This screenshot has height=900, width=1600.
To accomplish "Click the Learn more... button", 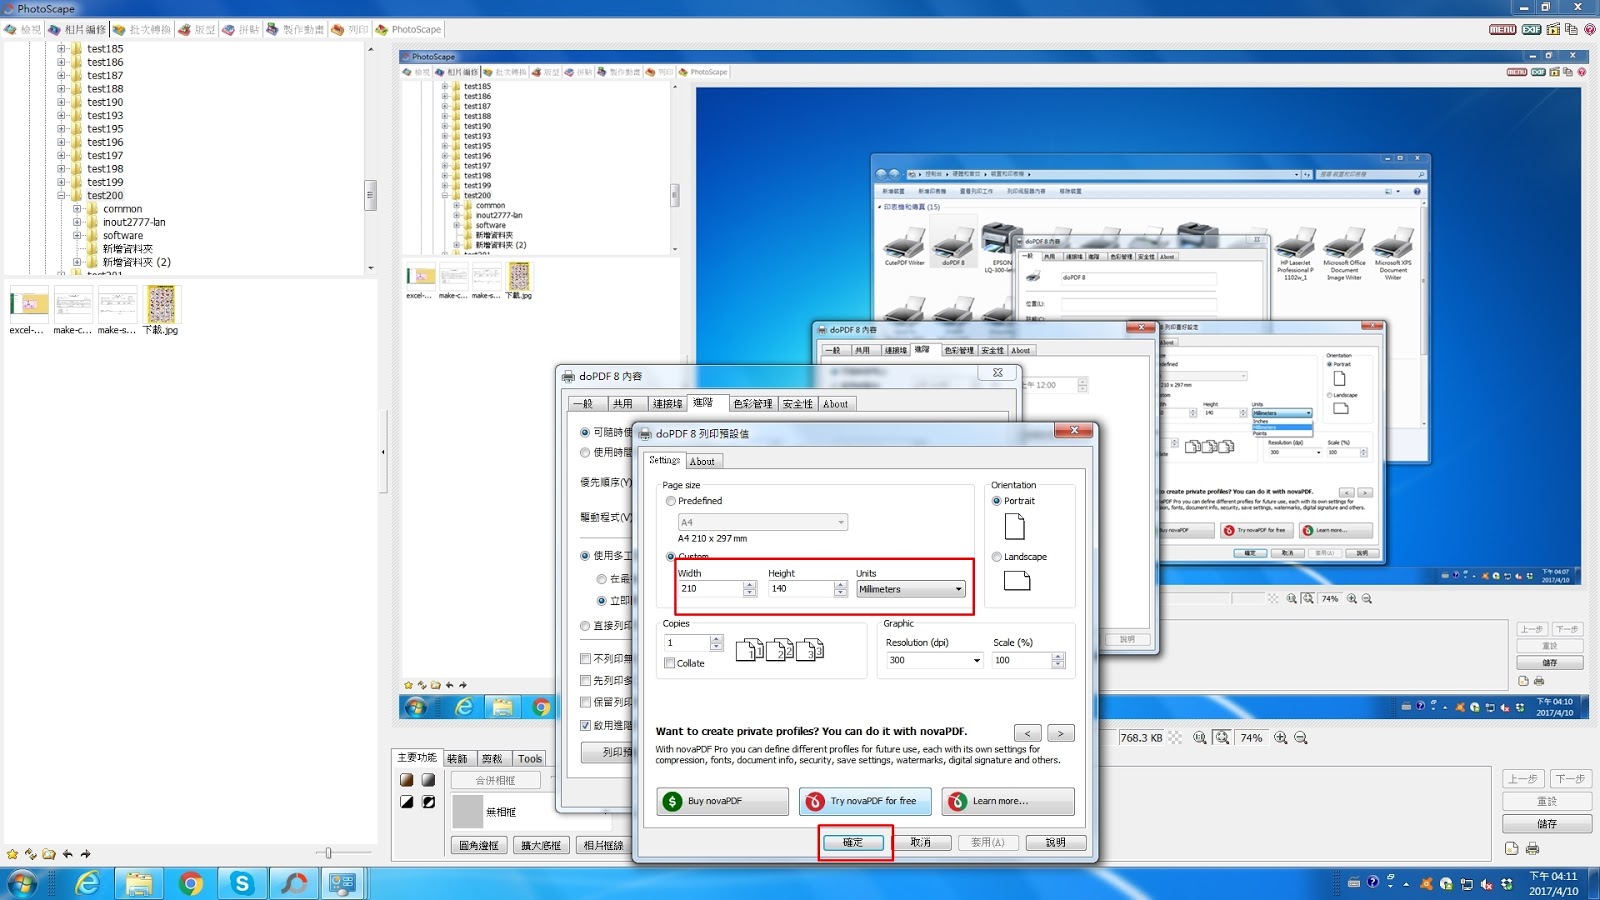I will pyautogui.click(x=1008, y=801).
